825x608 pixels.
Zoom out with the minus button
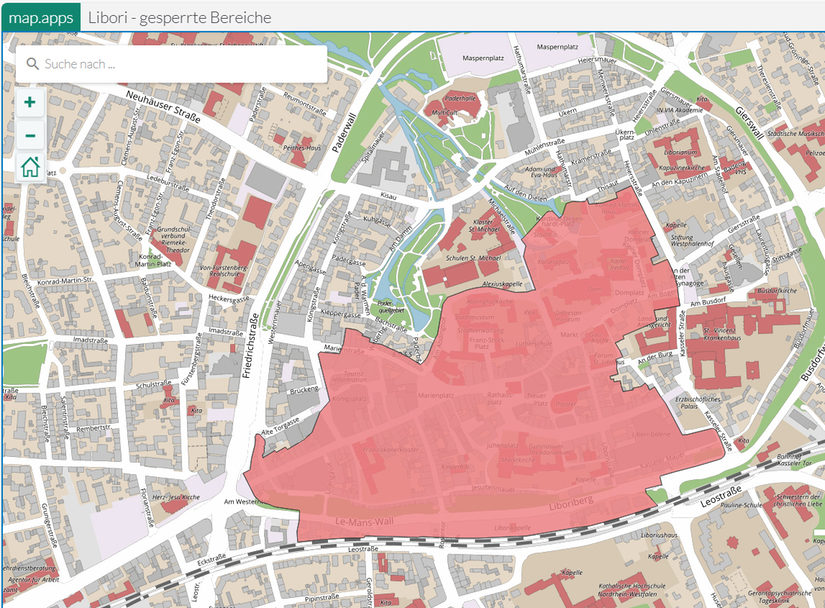tap(30, 135)
